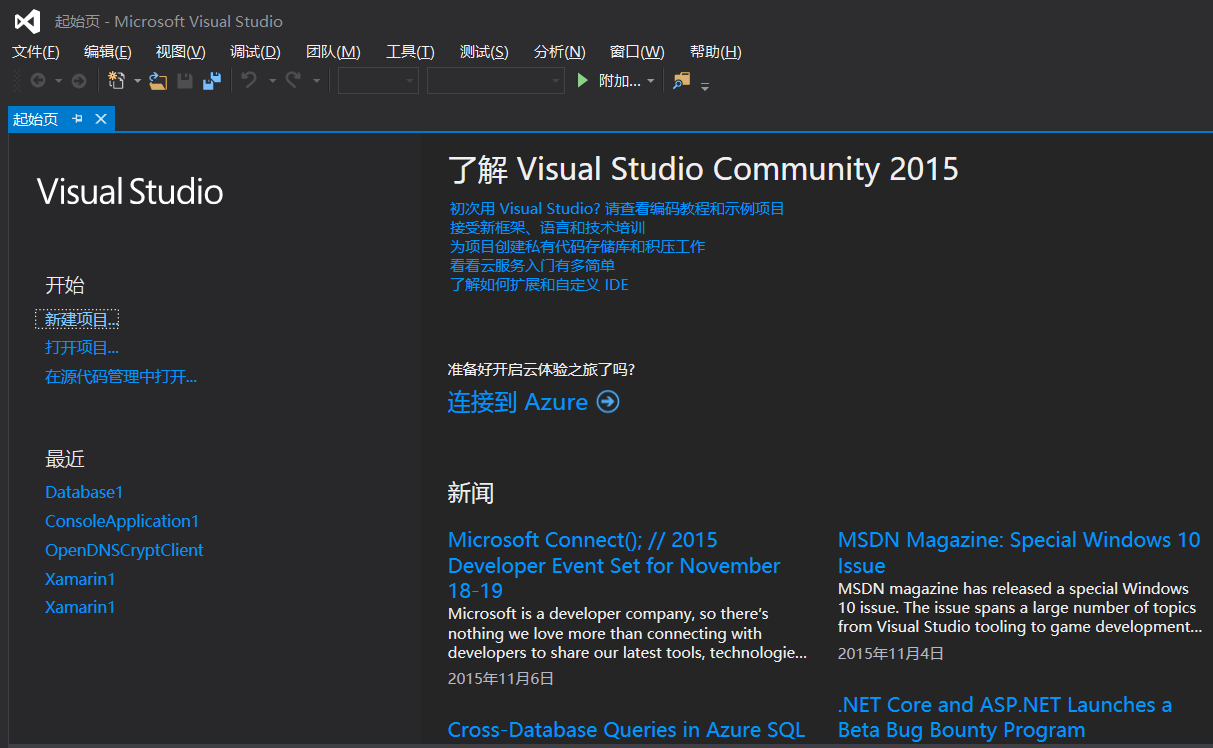The height and width of the screenshot is (748, 1213).
Task: Click the 最近 section heading
Action: point(65,460)
